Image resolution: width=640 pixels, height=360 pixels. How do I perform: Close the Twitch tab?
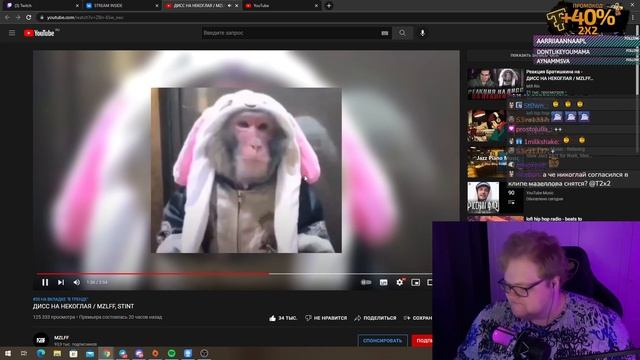[77, 6]
